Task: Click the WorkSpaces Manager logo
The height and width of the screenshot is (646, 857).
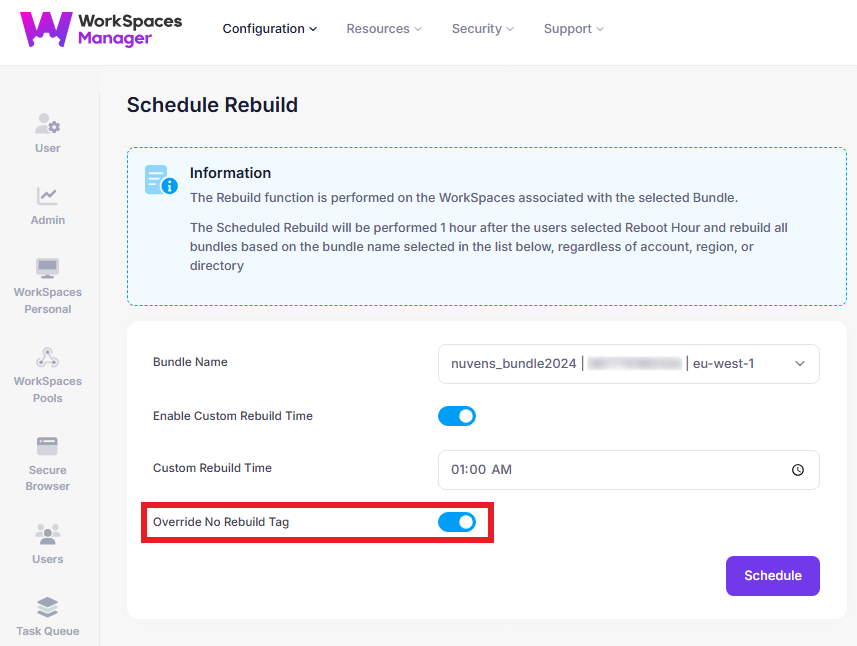Action: [x=100, y=29]
